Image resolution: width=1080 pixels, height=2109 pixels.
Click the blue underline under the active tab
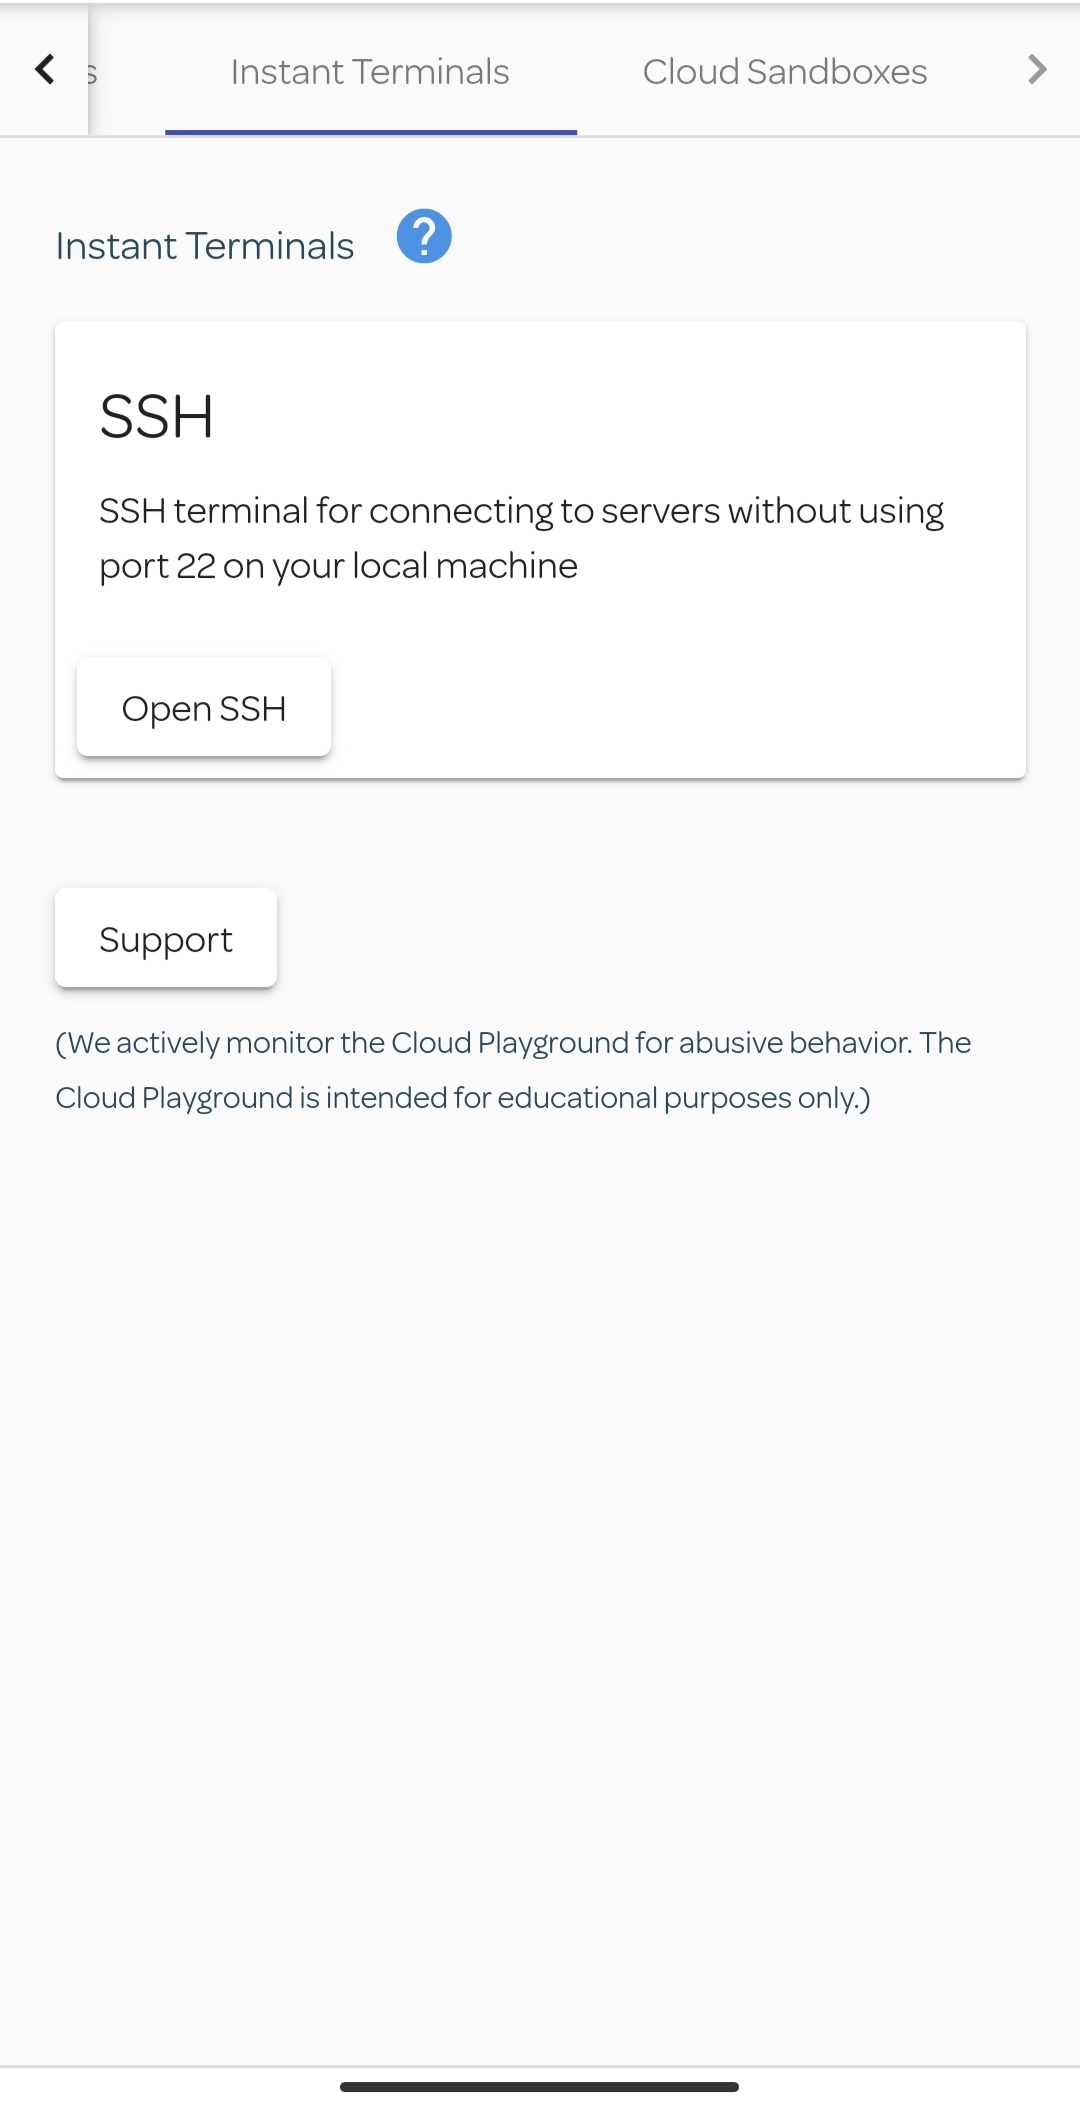pos(371,132)
